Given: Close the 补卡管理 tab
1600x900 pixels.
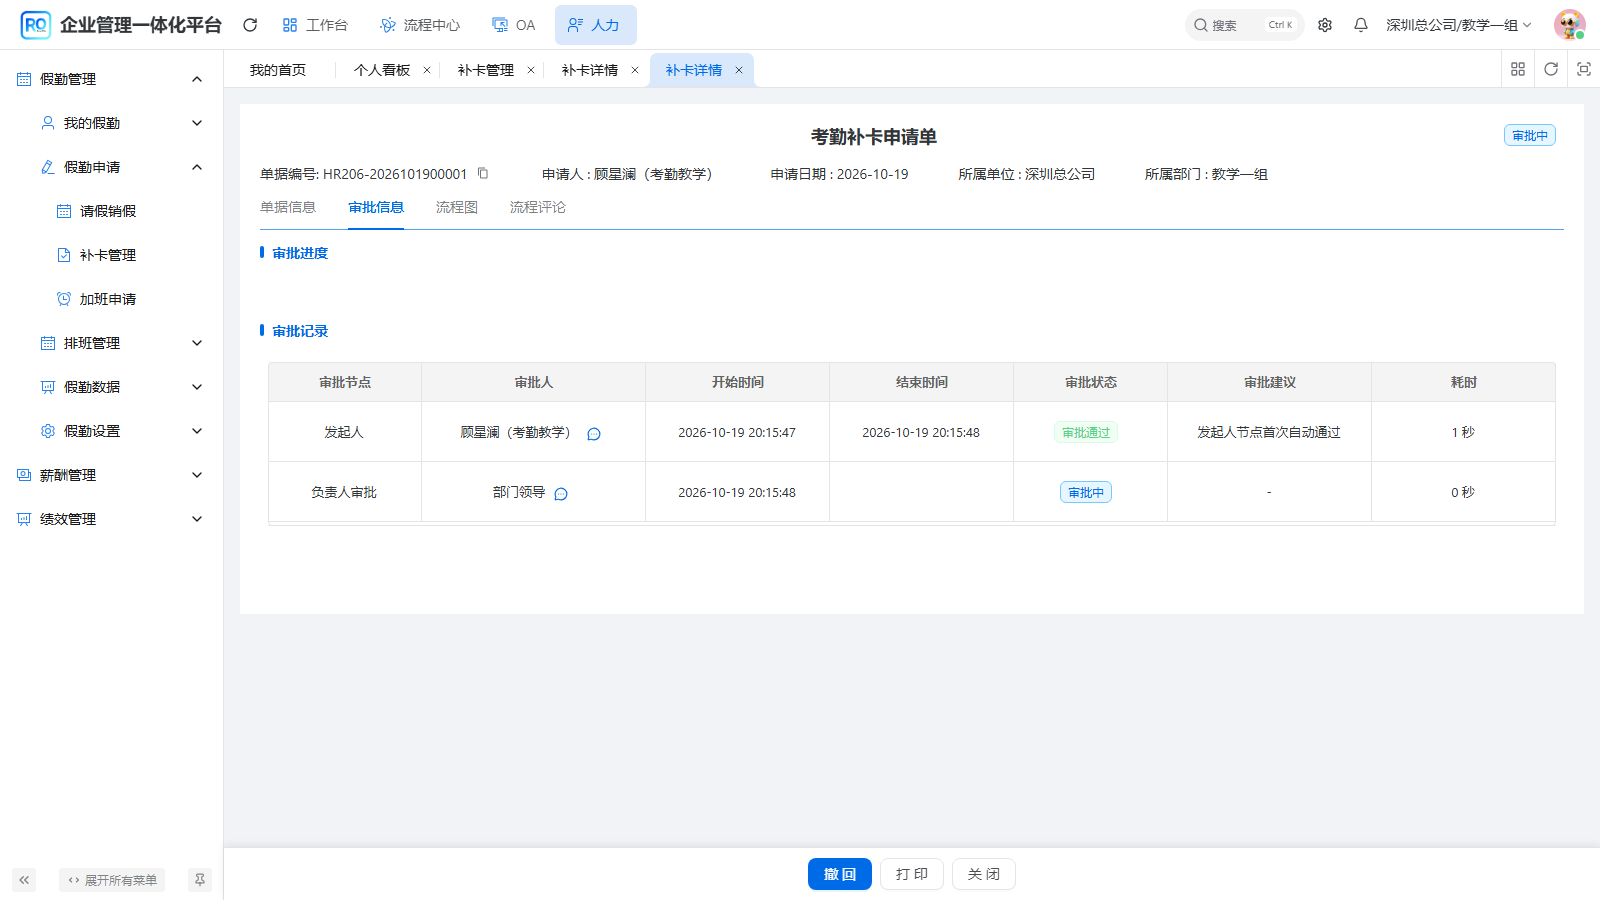Looking at the screenshot, I should point(531,70).
